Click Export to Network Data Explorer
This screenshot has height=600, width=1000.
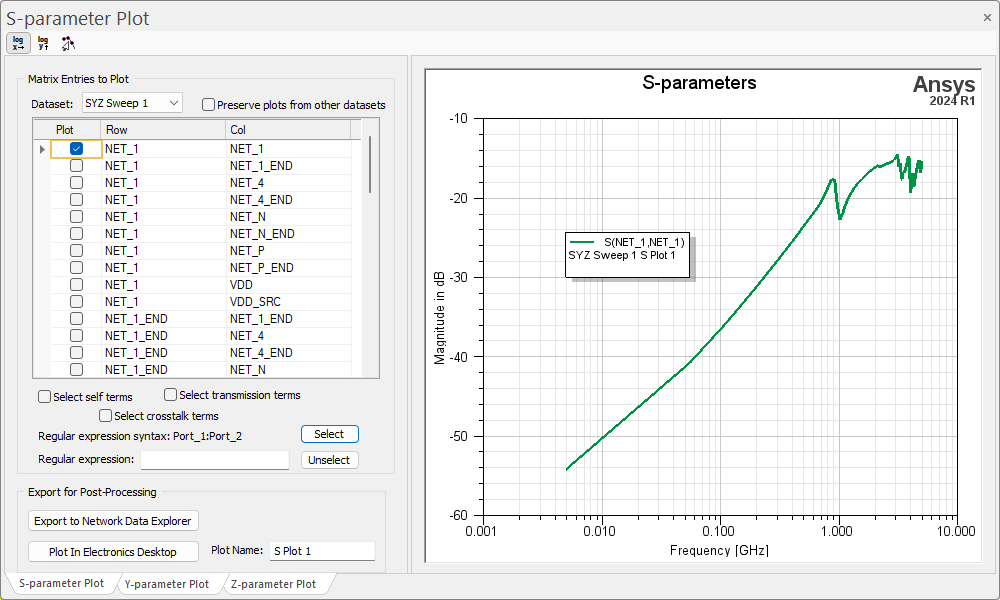pyautogui.click(x=113, y=521)
